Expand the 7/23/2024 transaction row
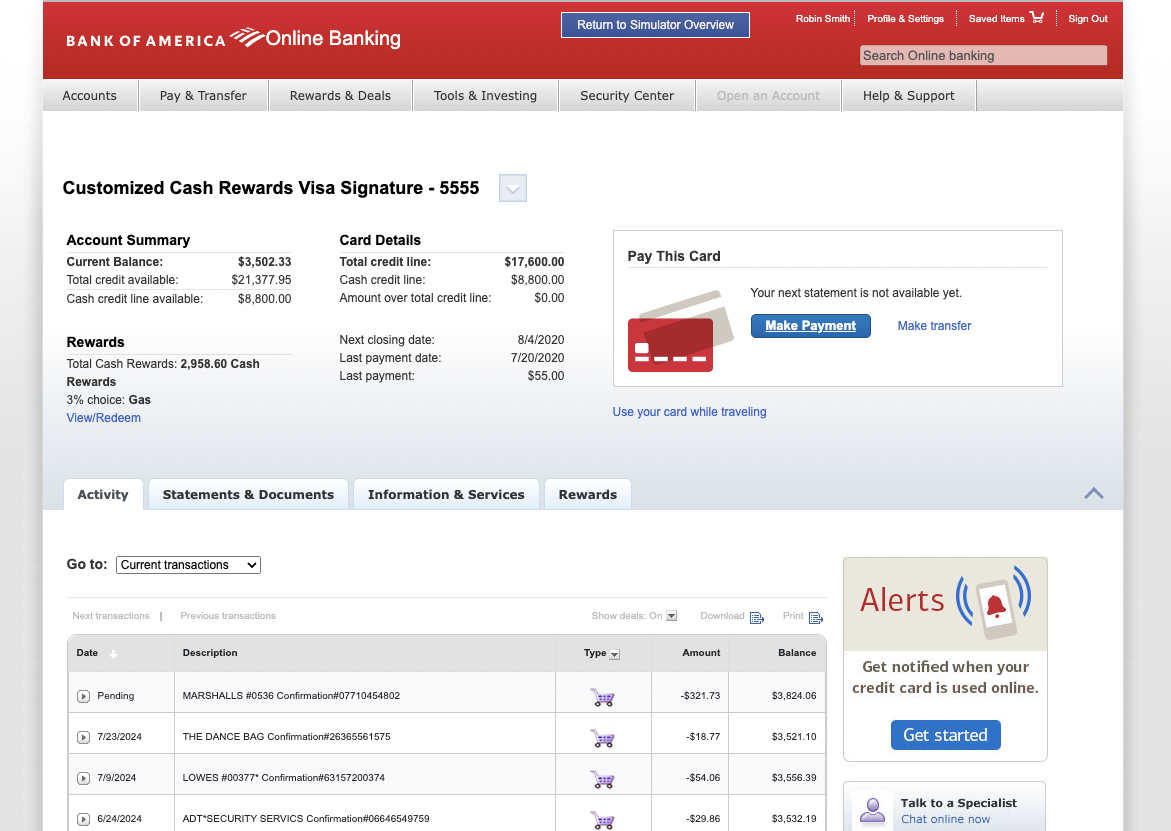 (x=84, y=738)
